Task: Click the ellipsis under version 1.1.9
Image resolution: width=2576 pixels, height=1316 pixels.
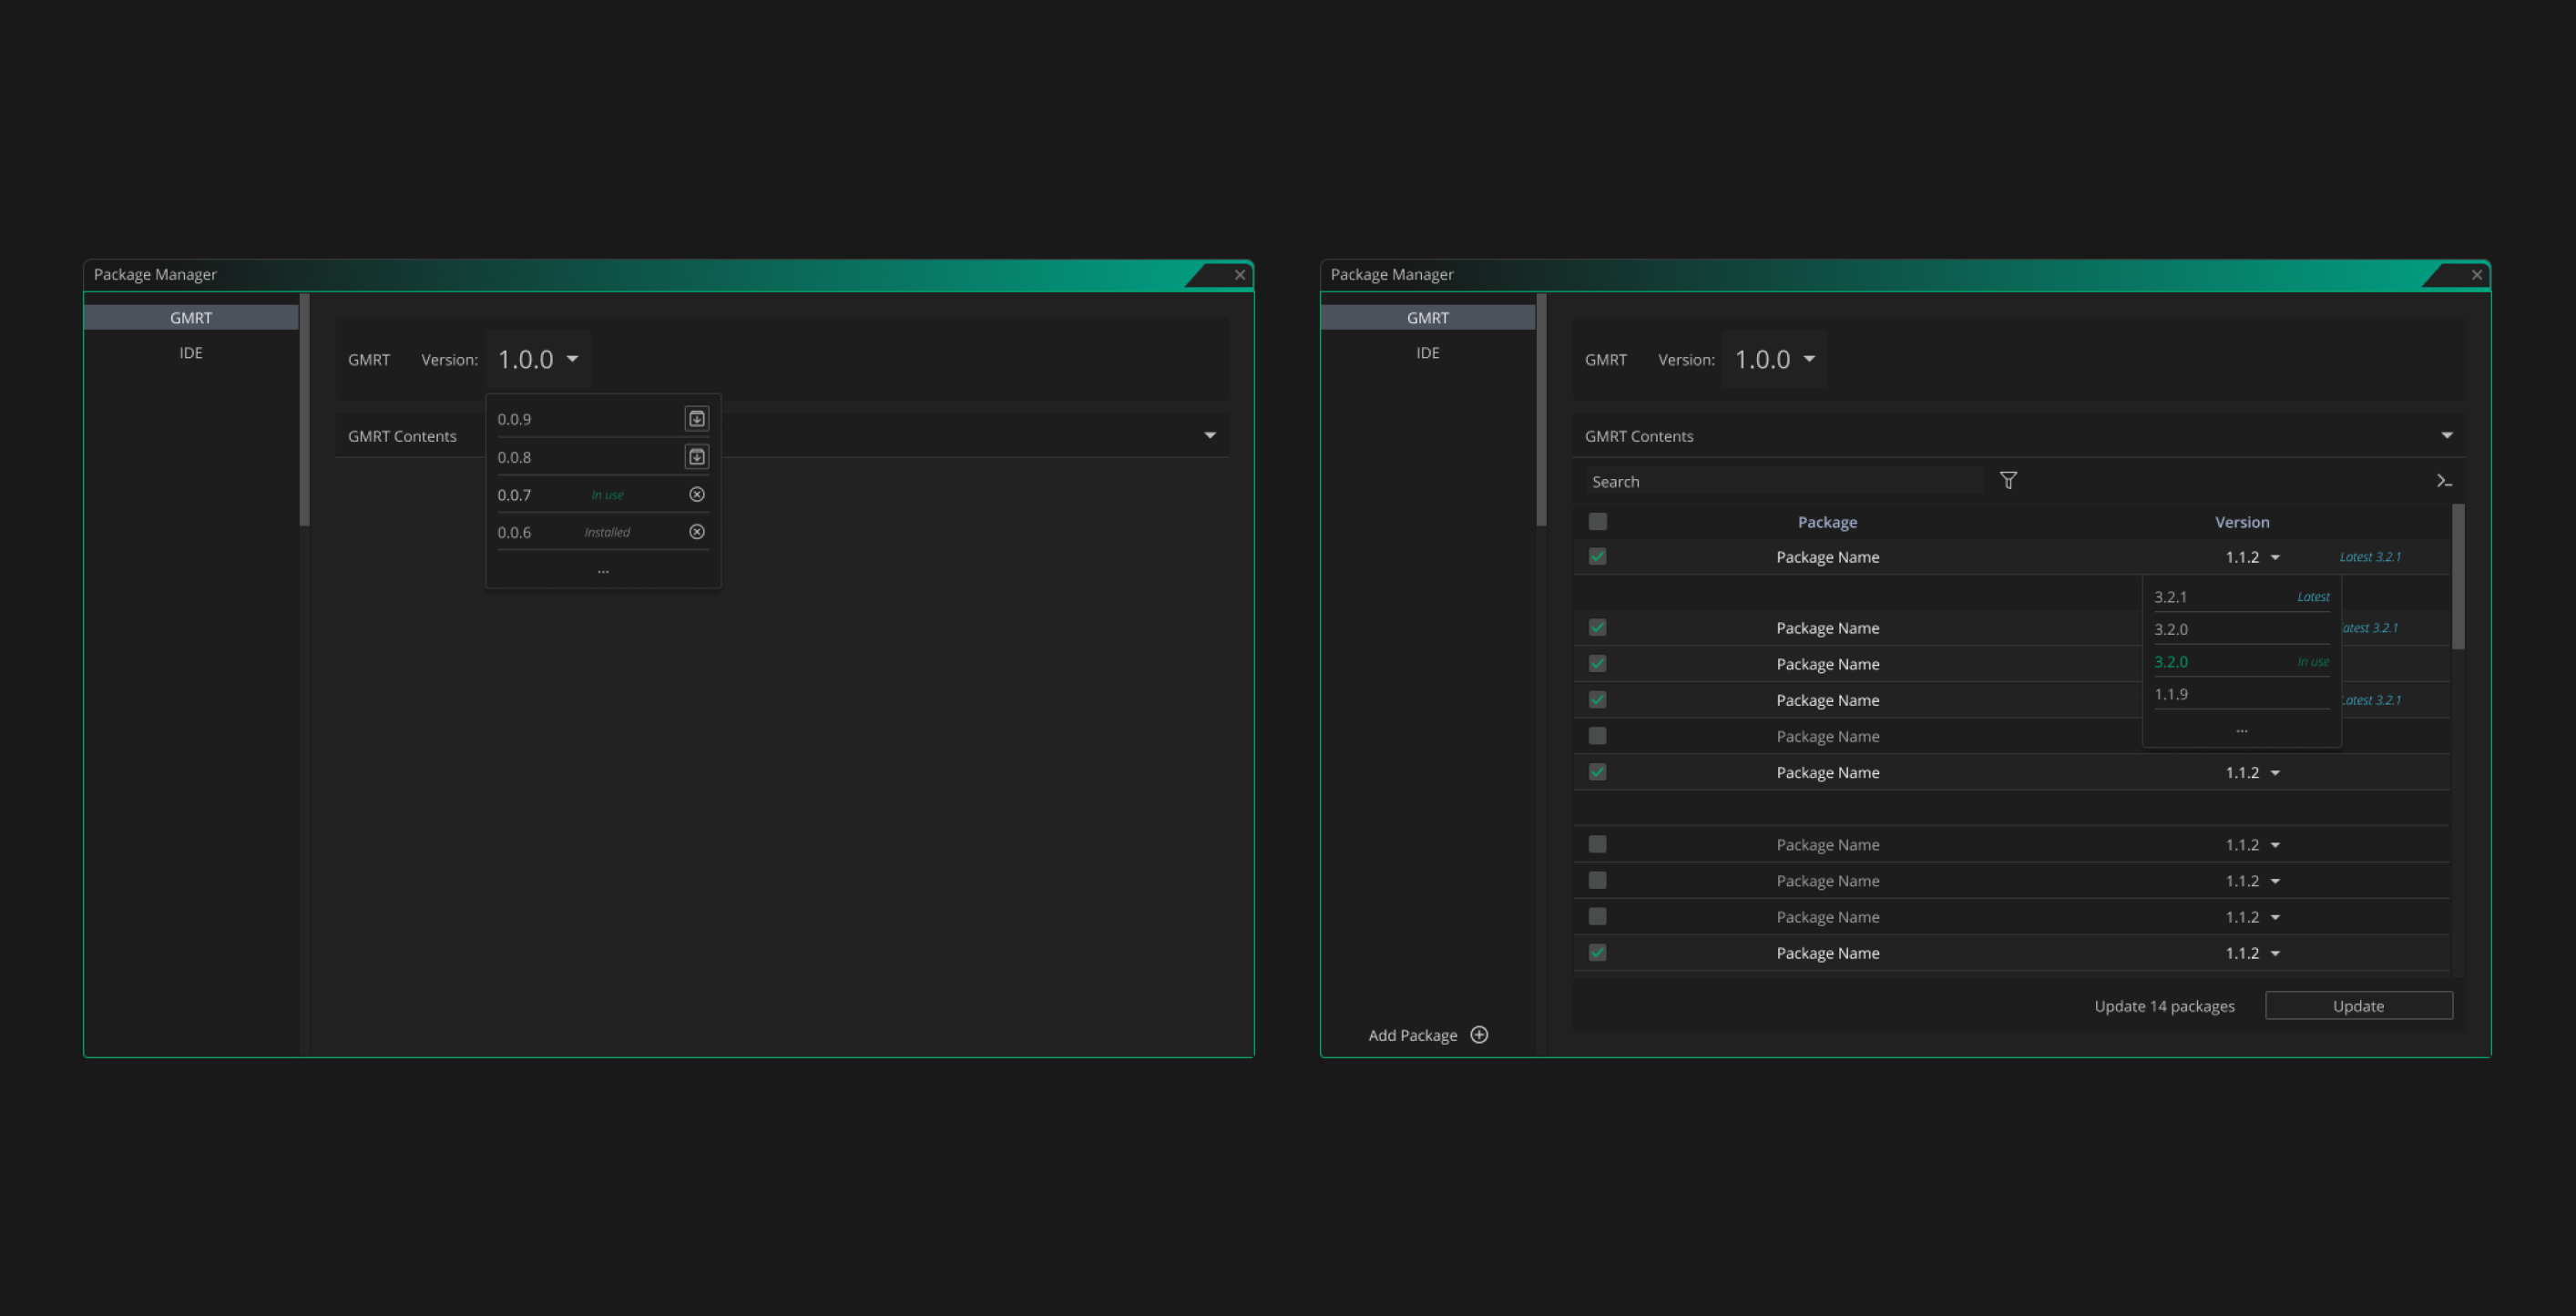Action: point(2241,730)
